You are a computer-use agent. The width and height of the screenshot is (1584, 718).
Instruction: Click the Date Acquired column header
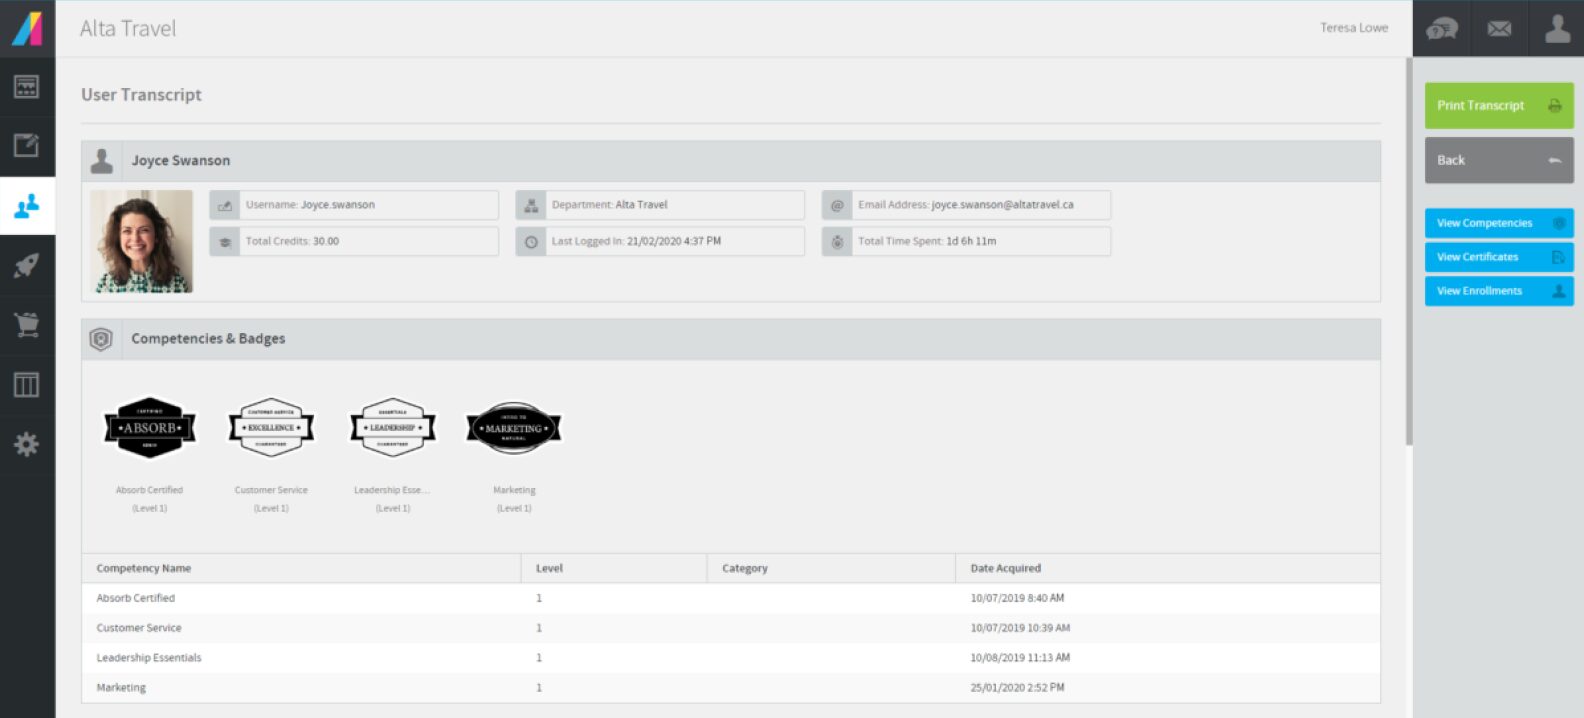click(x=1005, y=568)
